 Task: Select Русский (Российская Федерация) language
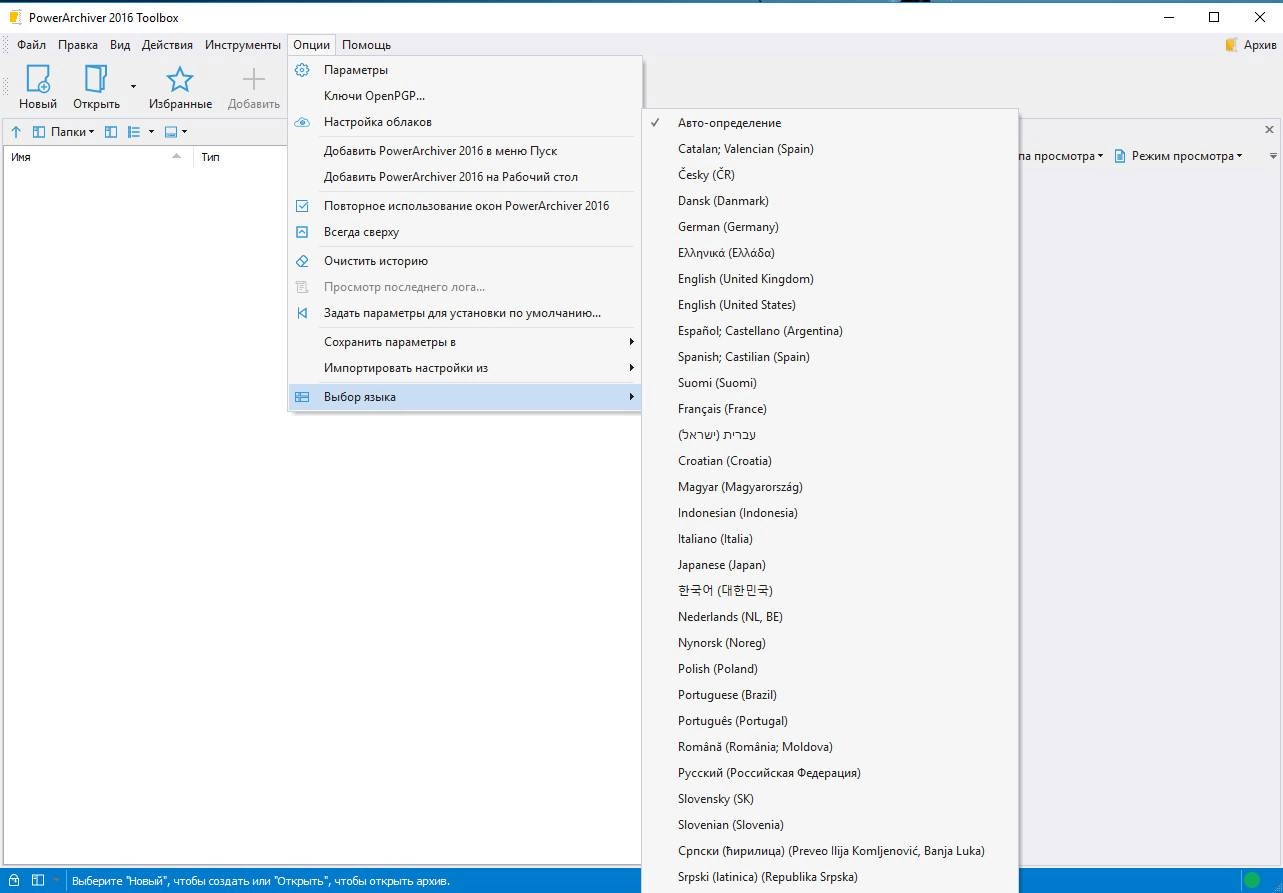pos(830,773)
